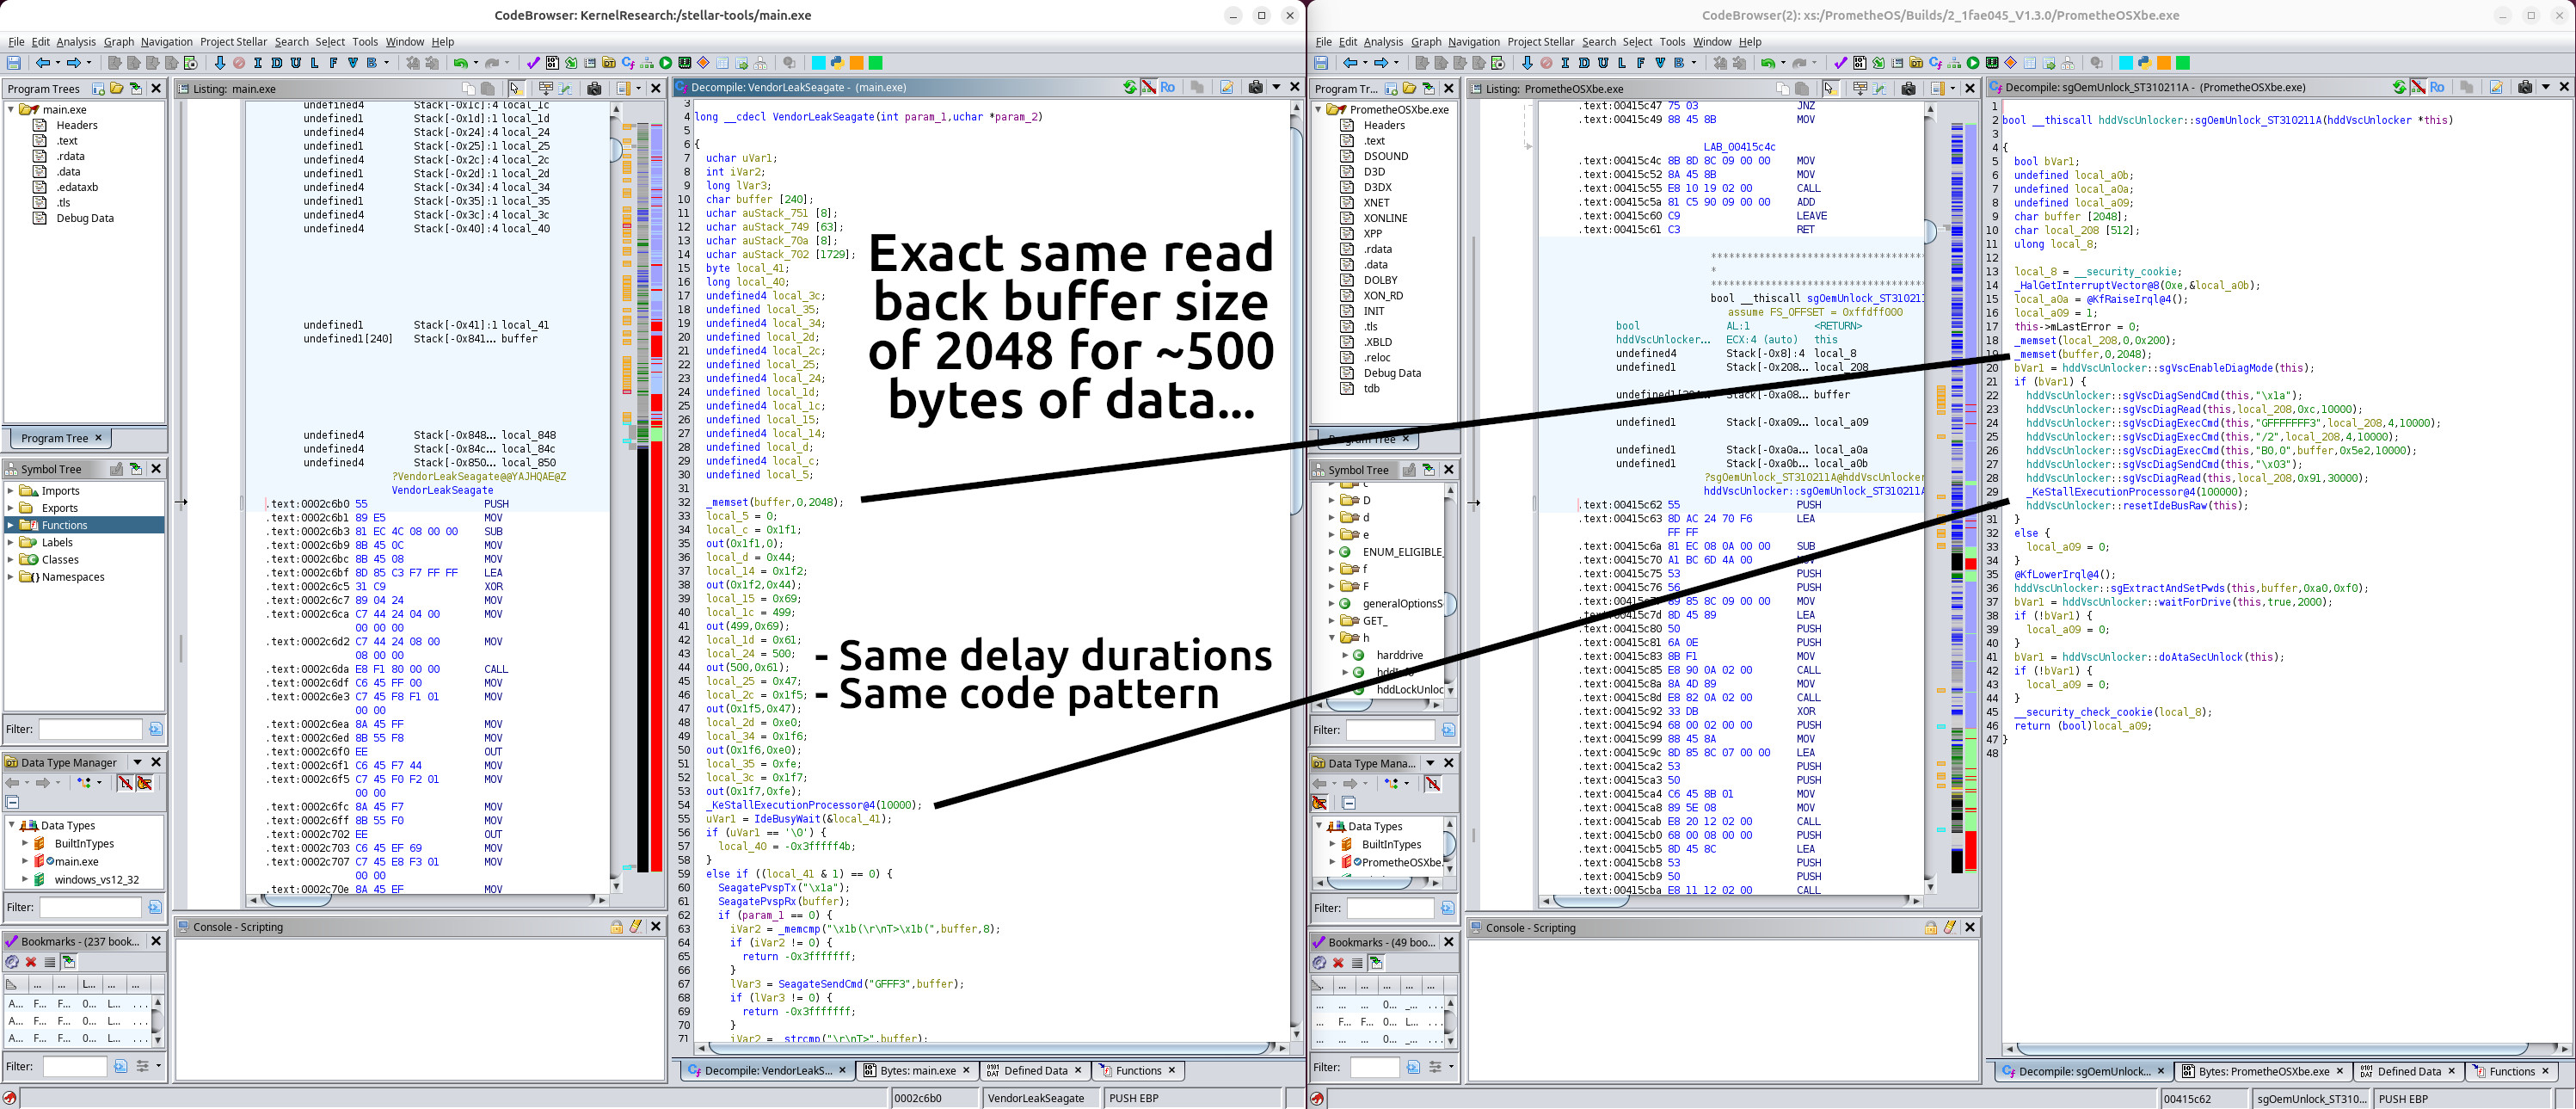Image resolution: width=2576 pixels, height=1109 pixels.
Task: Select harddrive item in PrometheOSXbe Symbol Tree
Action: [1399, 655]
